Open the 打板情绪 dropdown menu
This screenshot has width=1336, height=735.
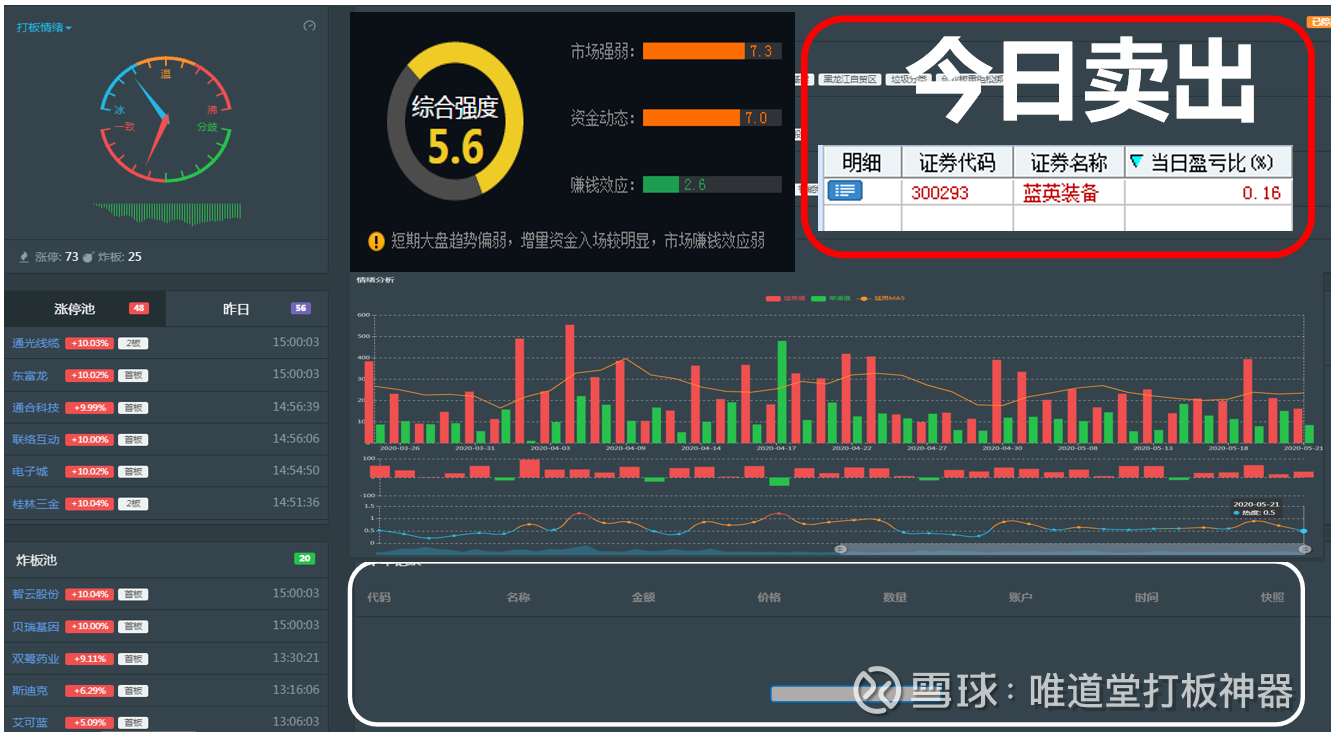pyautogui.click(x=44, y=27)
